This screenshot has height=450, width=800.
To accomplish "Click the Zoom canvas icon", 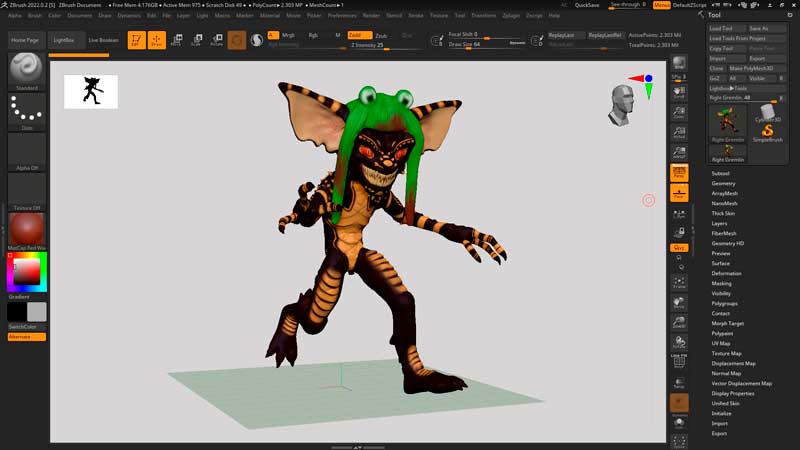I will (x=679, y=112).
